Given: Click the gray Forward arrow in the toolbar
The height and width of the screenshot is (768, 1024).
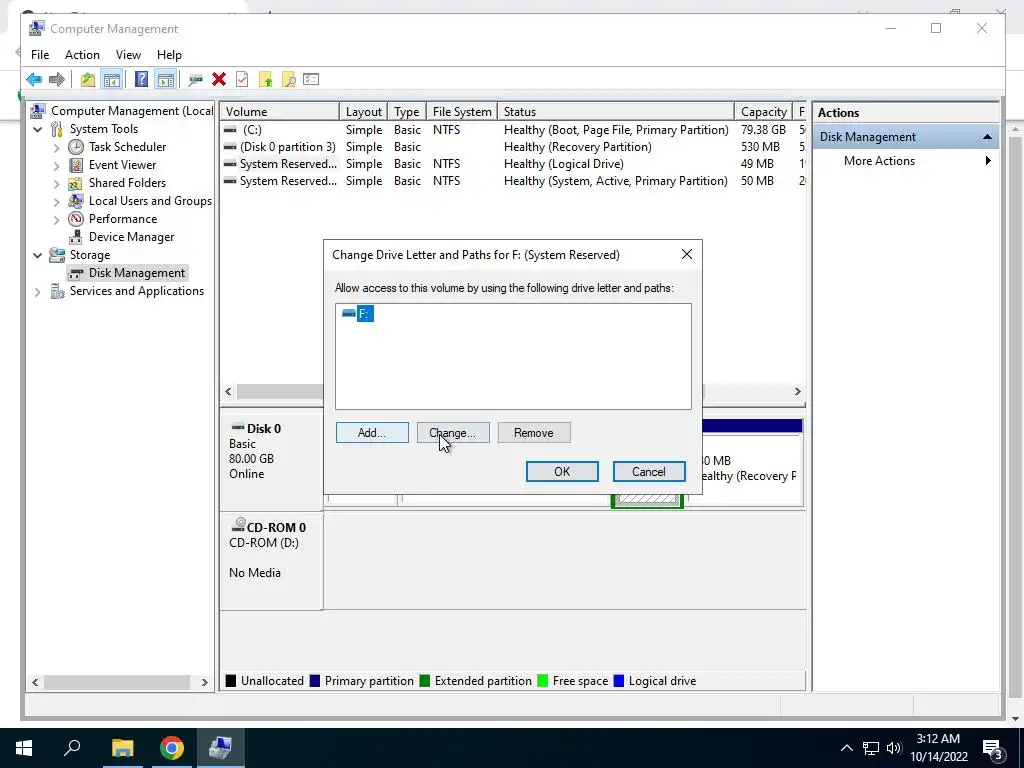Looking at the screenshot, I should pos(57,80).
